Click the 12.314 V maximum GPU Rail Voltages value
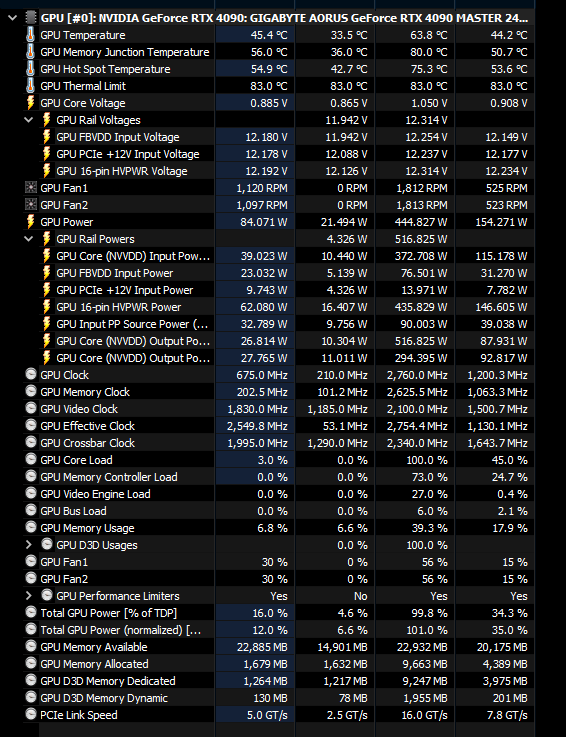 tap(426, 120)
